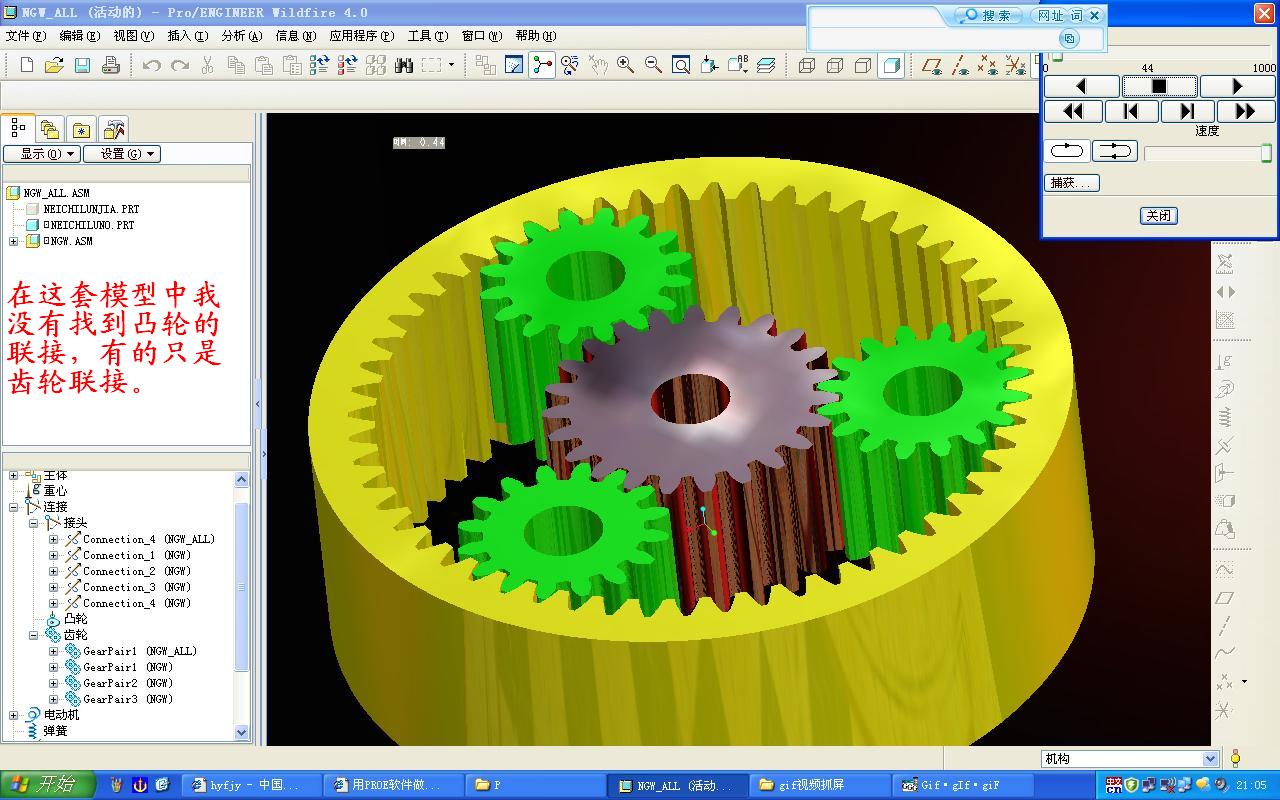
Task: Regenerate the model from toolbar
Action: point(320,65)
